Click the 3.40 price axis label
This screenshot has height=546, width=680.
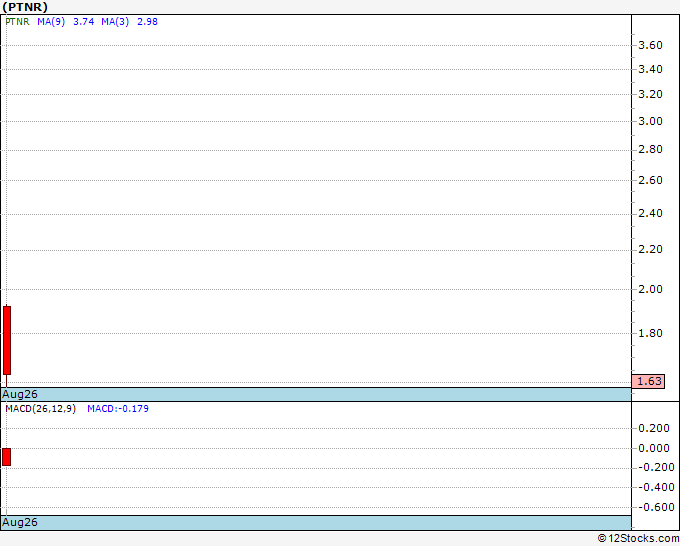651,69
